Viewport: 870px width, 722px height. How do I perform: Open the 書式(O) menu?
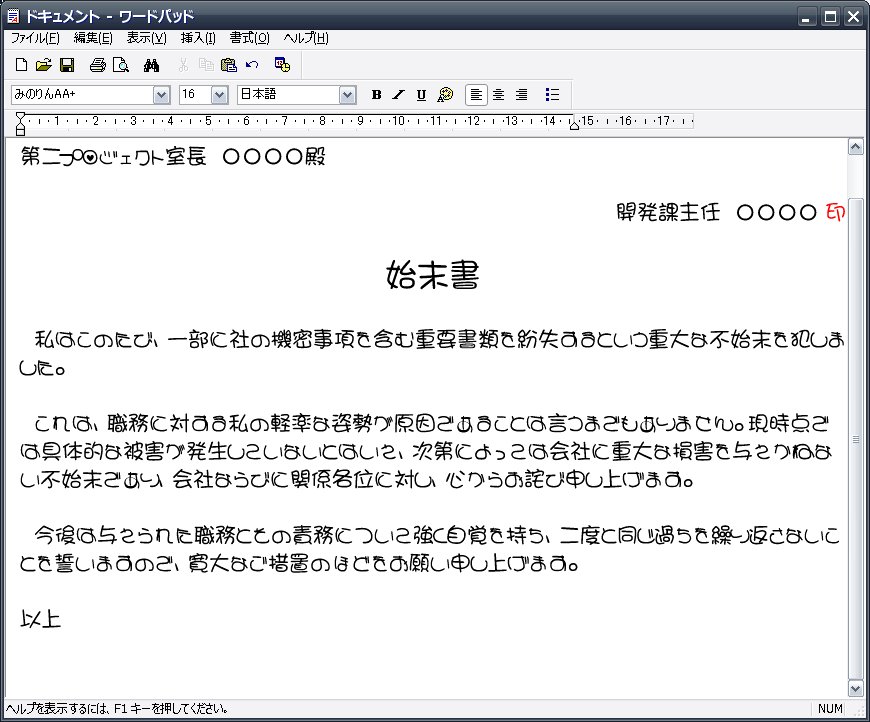(249, 38)
